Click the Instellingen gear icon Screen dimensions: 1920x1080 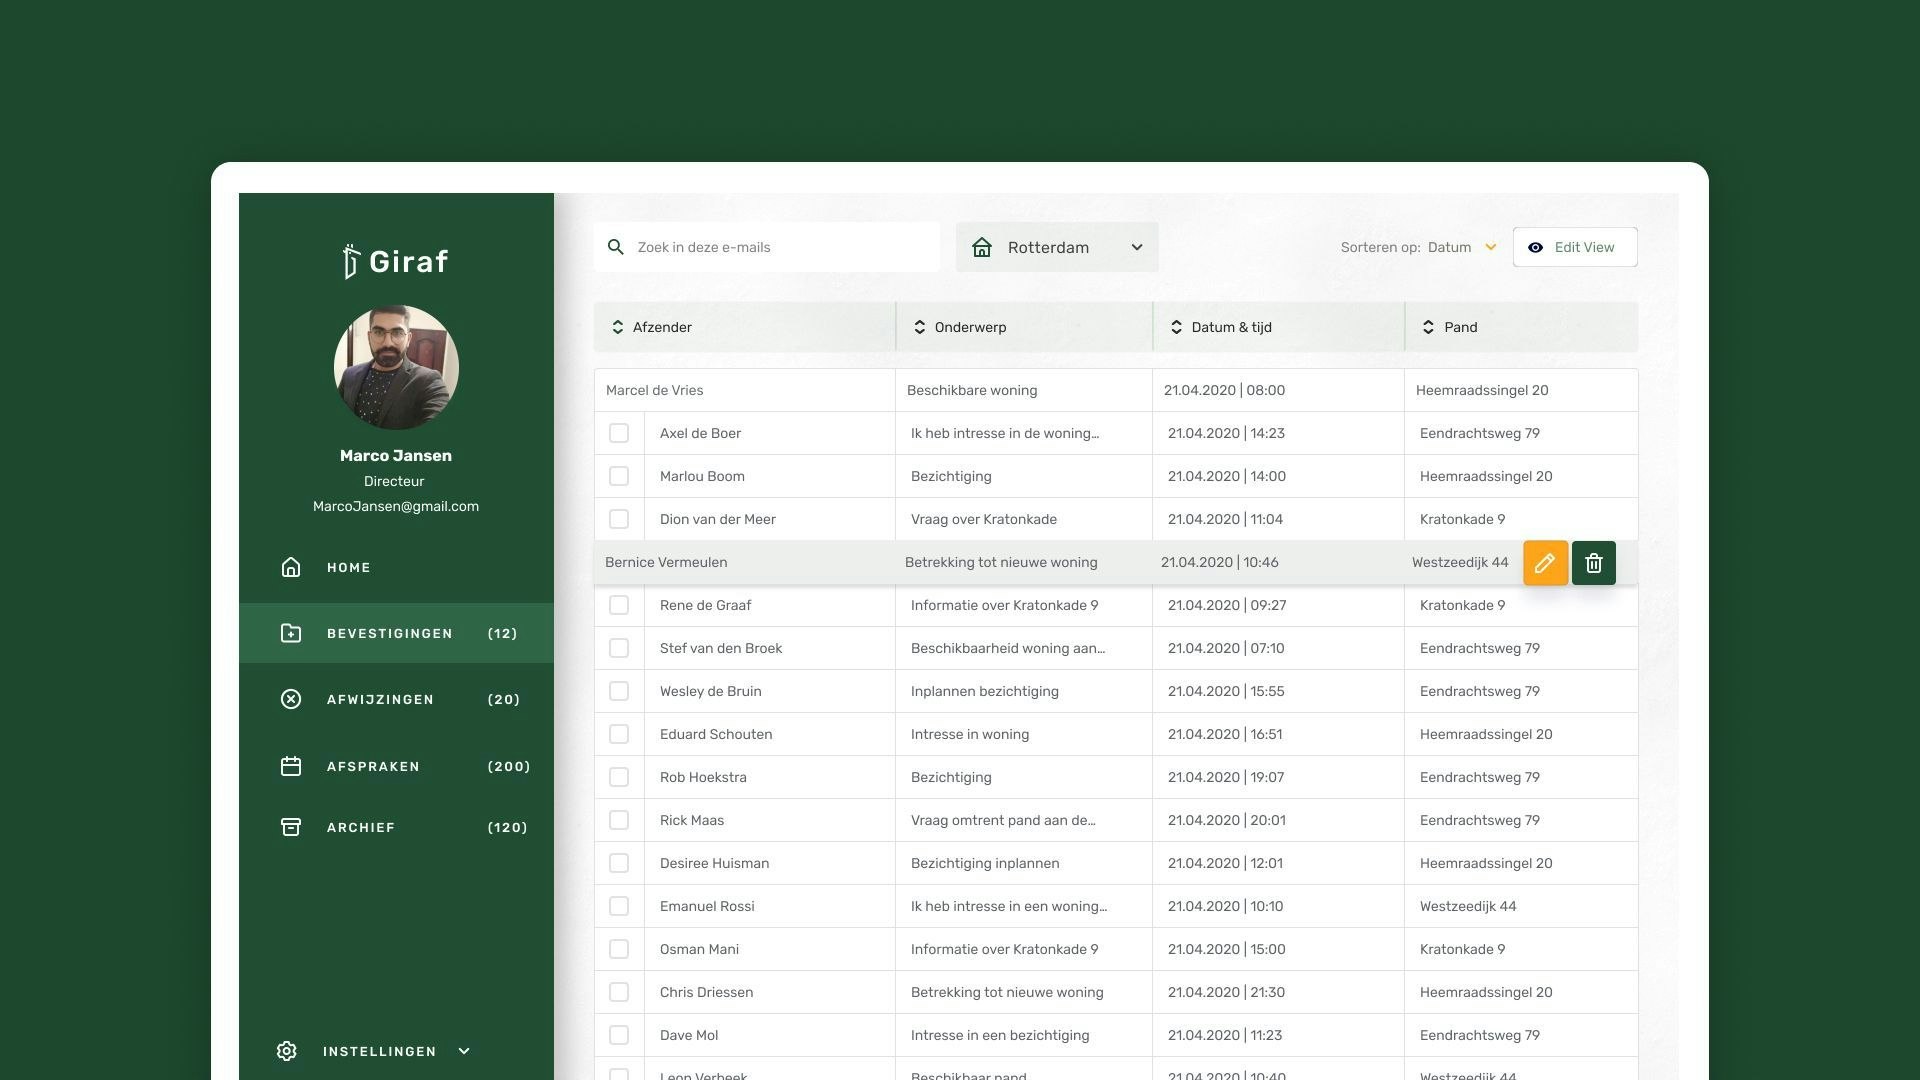pyautogui.click(x=287, y=1051)
